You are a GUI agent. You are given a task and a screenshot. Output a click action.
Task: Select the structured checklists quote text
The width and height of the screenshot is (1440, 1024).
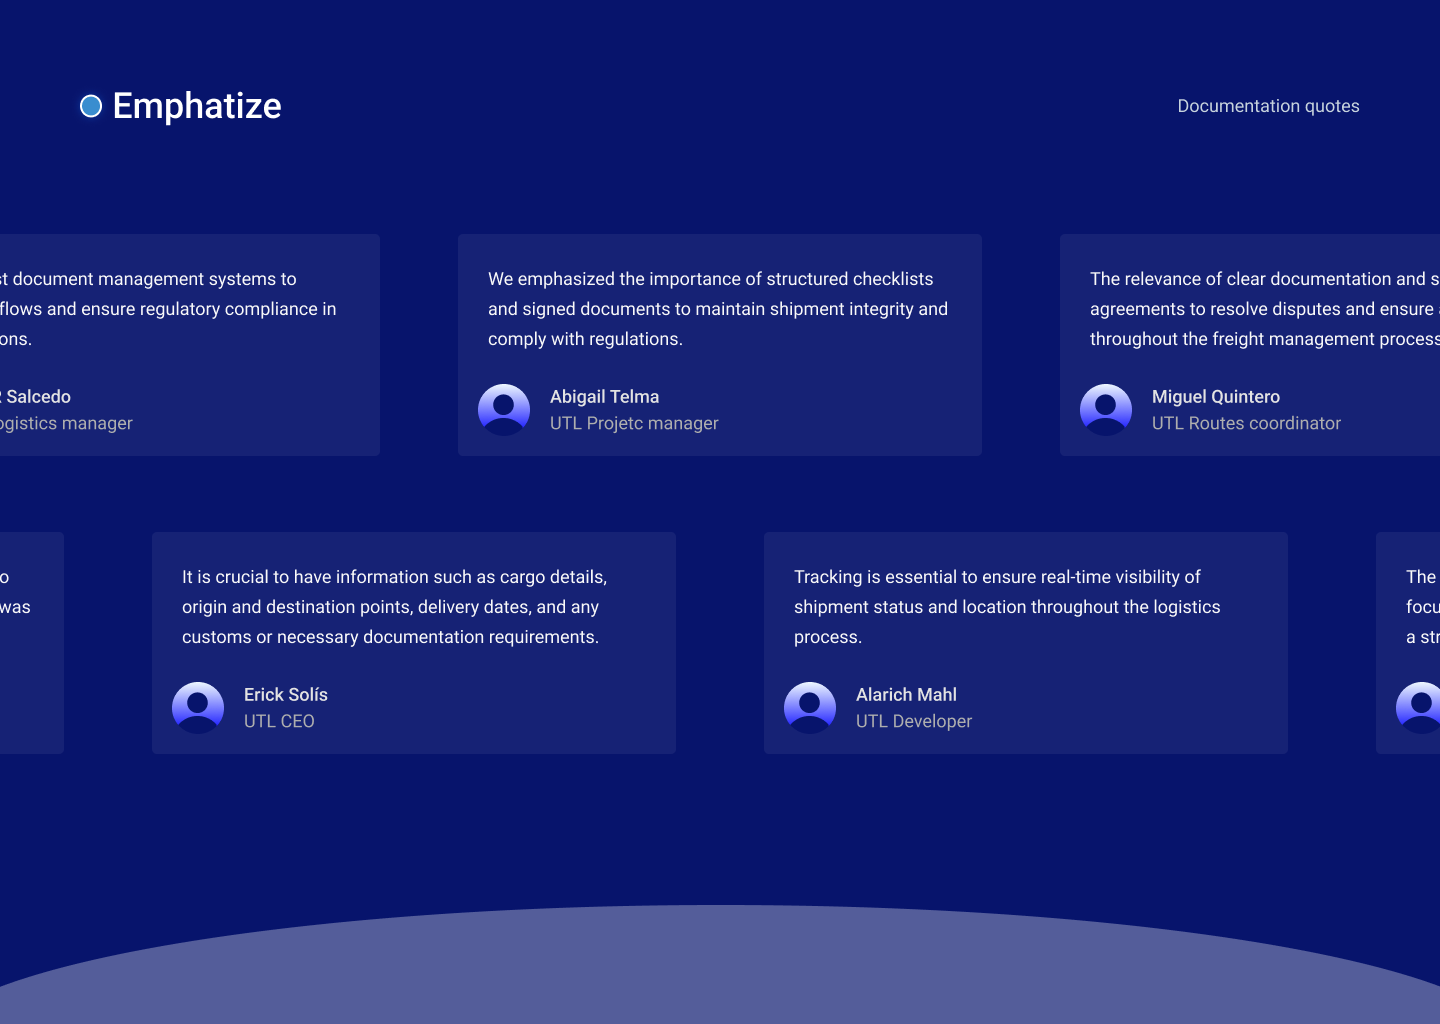click(x=717, y=309)
